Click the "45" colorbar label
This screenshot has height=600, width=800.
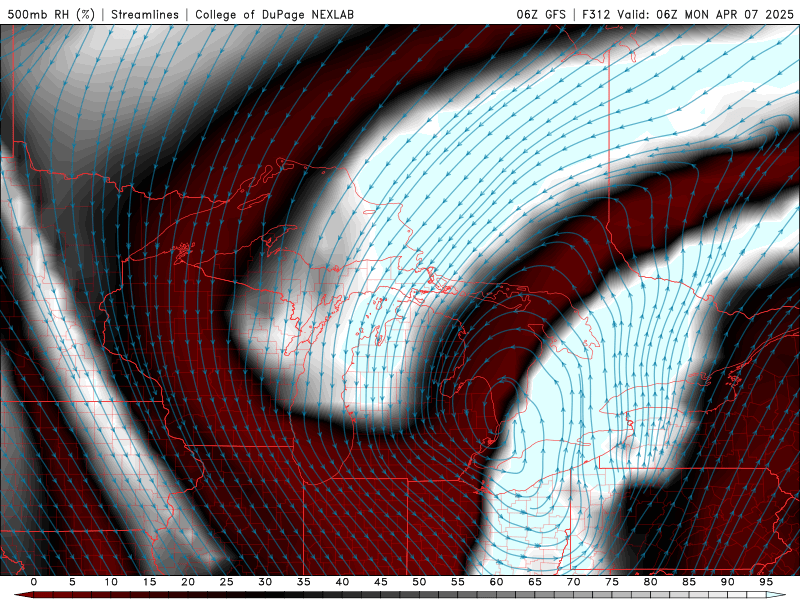coord(381,582)
